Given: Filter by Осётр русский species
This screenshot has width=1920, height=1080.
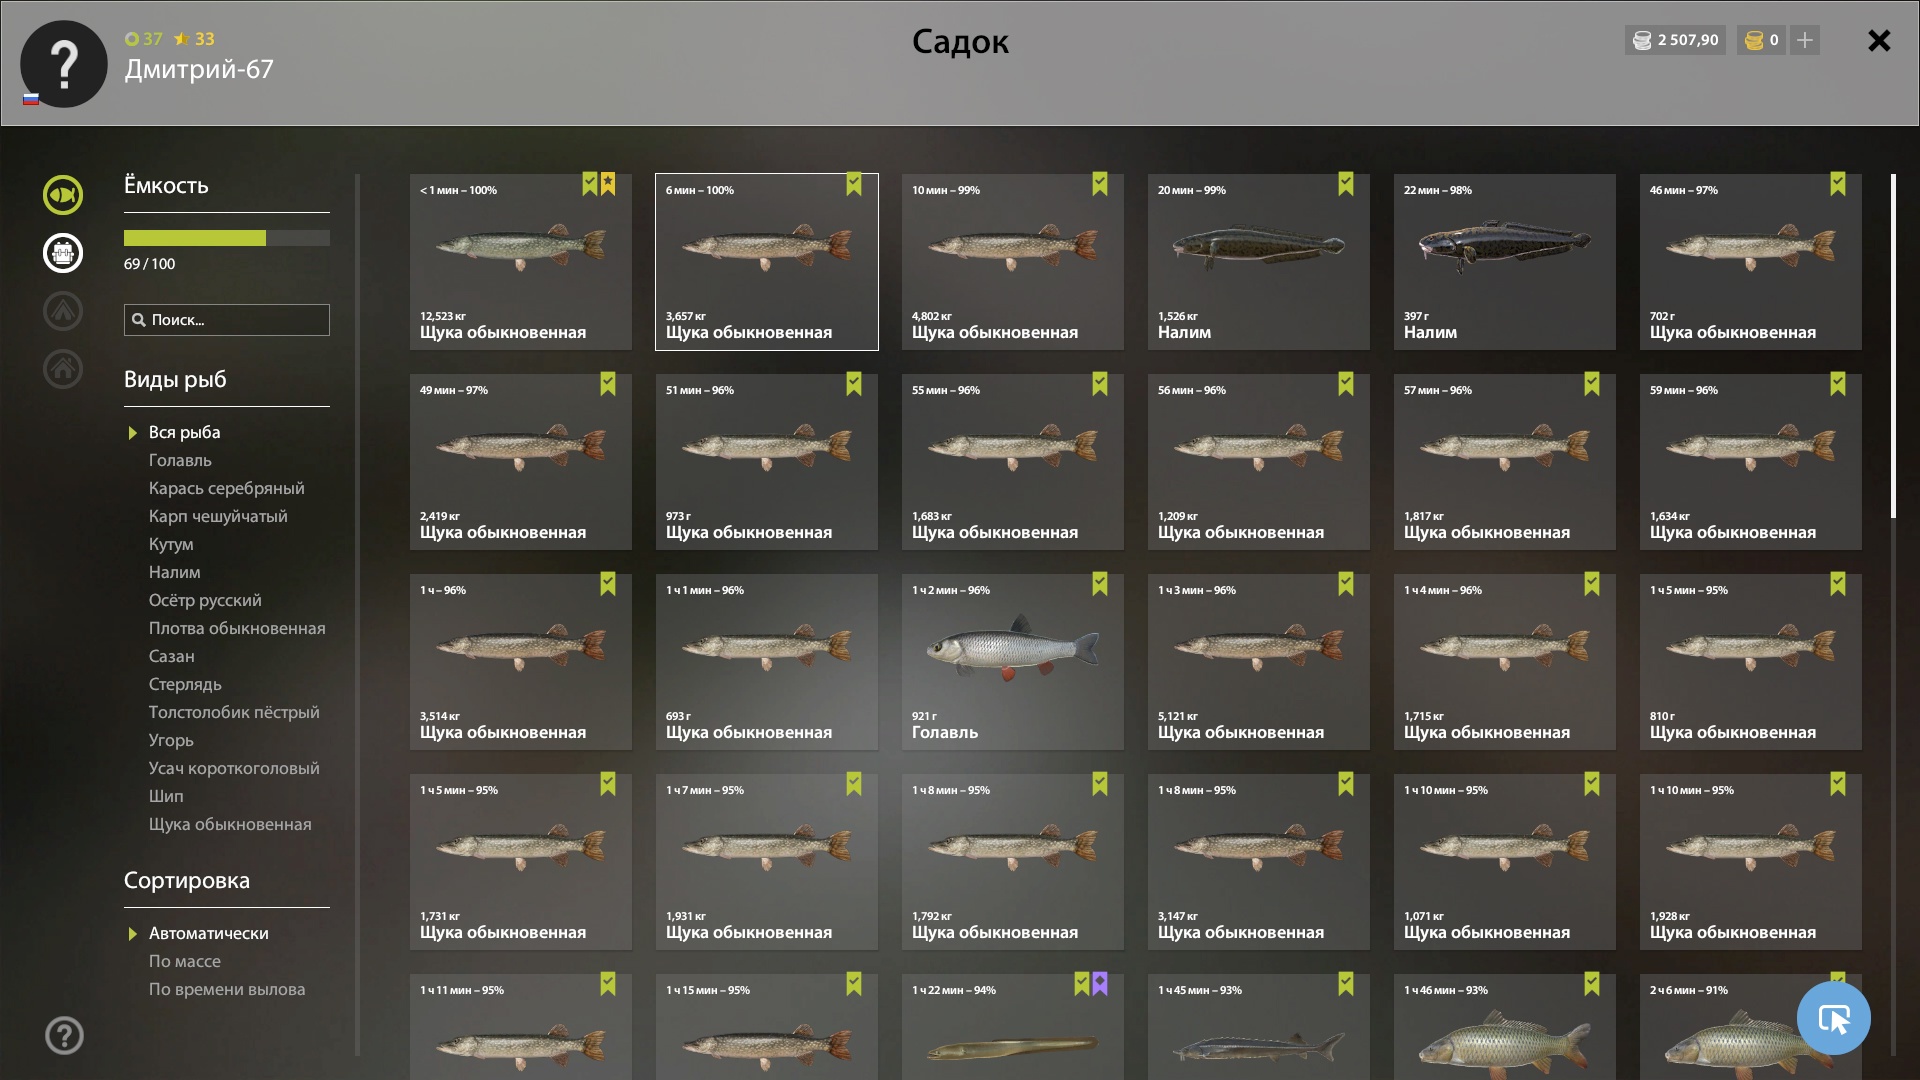Looking at the screenshot, I should click(x=205, y=600).
